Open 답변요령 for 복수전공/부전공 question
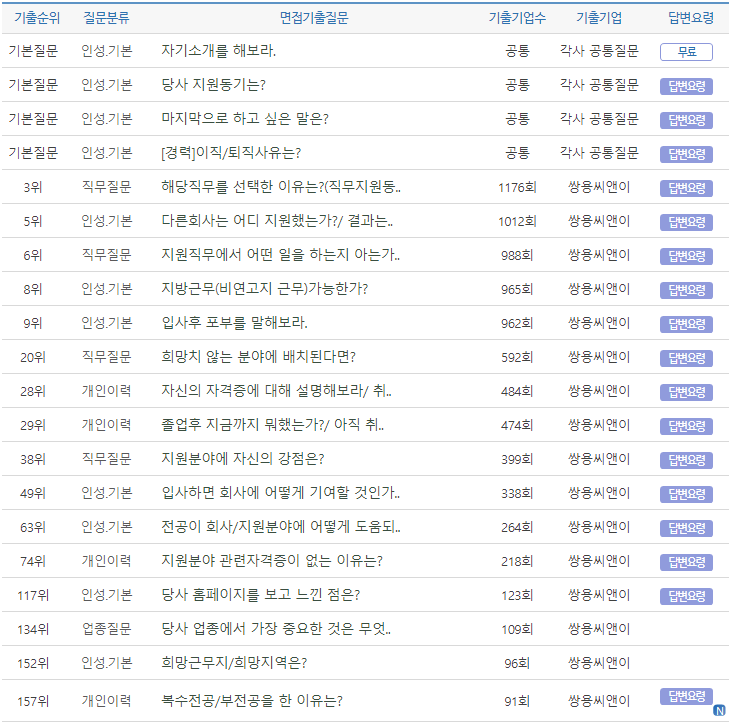This screenshot has height=725, width=729. pyautogui.click(x=686, y=696)
